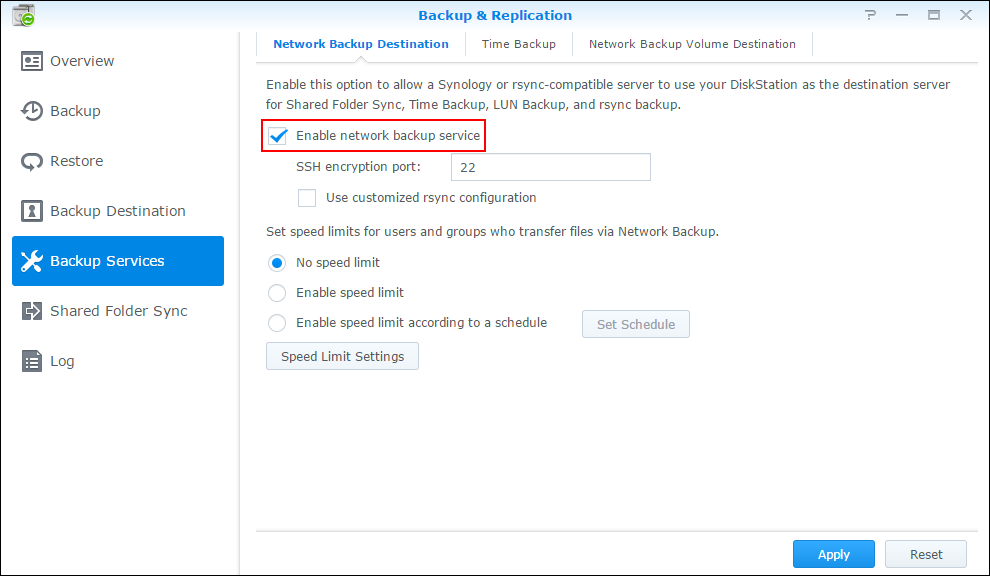Open the Shared Folder Sync section
990x576 pixels.
tap(118, 311)
